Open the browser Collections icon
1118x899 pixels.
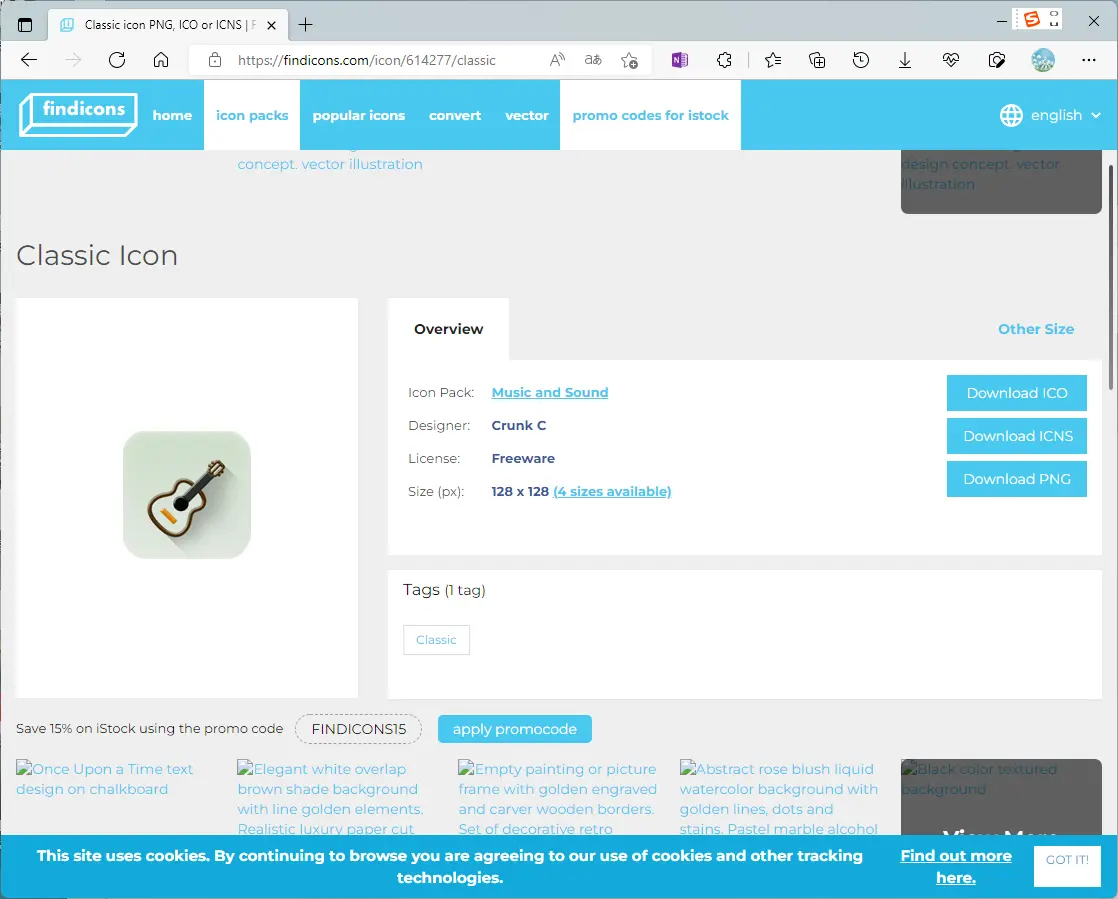[x=817, y=60]
